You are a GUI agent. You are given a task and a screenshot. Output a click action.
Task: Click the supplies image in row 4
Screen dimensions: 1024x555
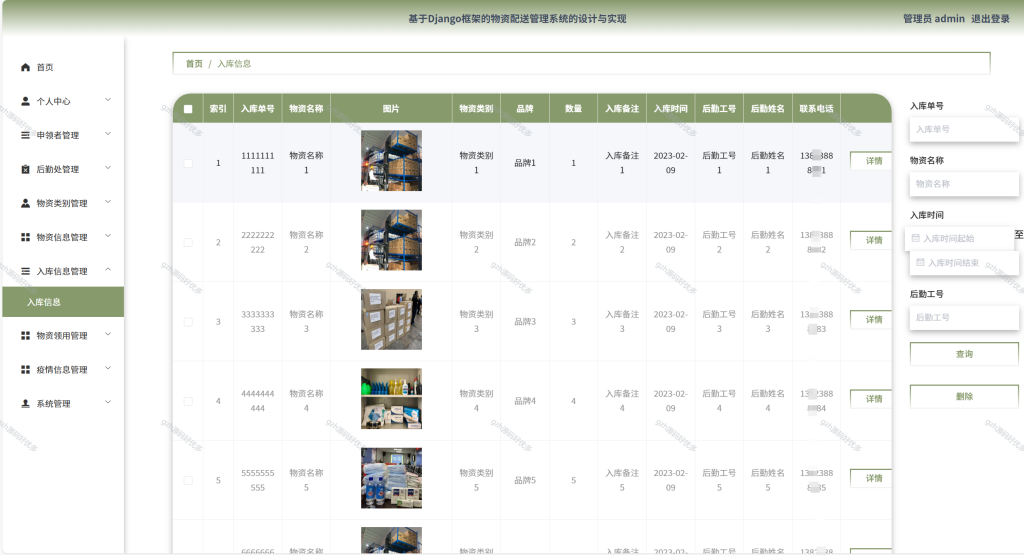[391, 399]
